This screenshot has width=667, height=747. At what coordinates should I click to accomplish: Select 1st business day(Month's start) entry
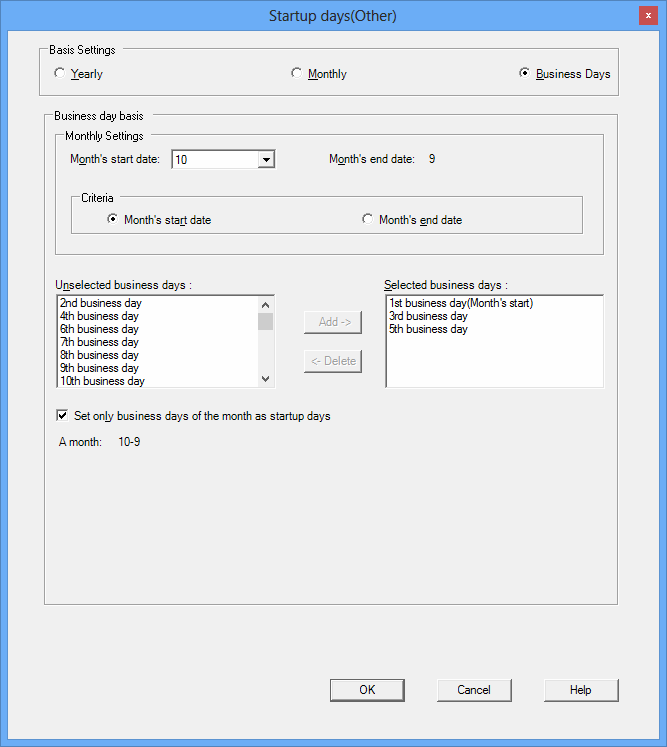(461, 303)
